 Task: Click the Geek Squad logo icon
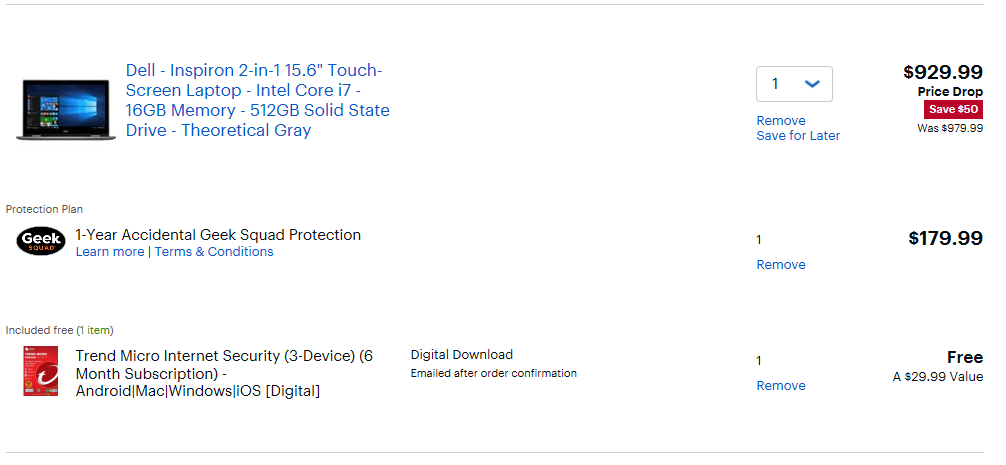click(x=41, y=241)
